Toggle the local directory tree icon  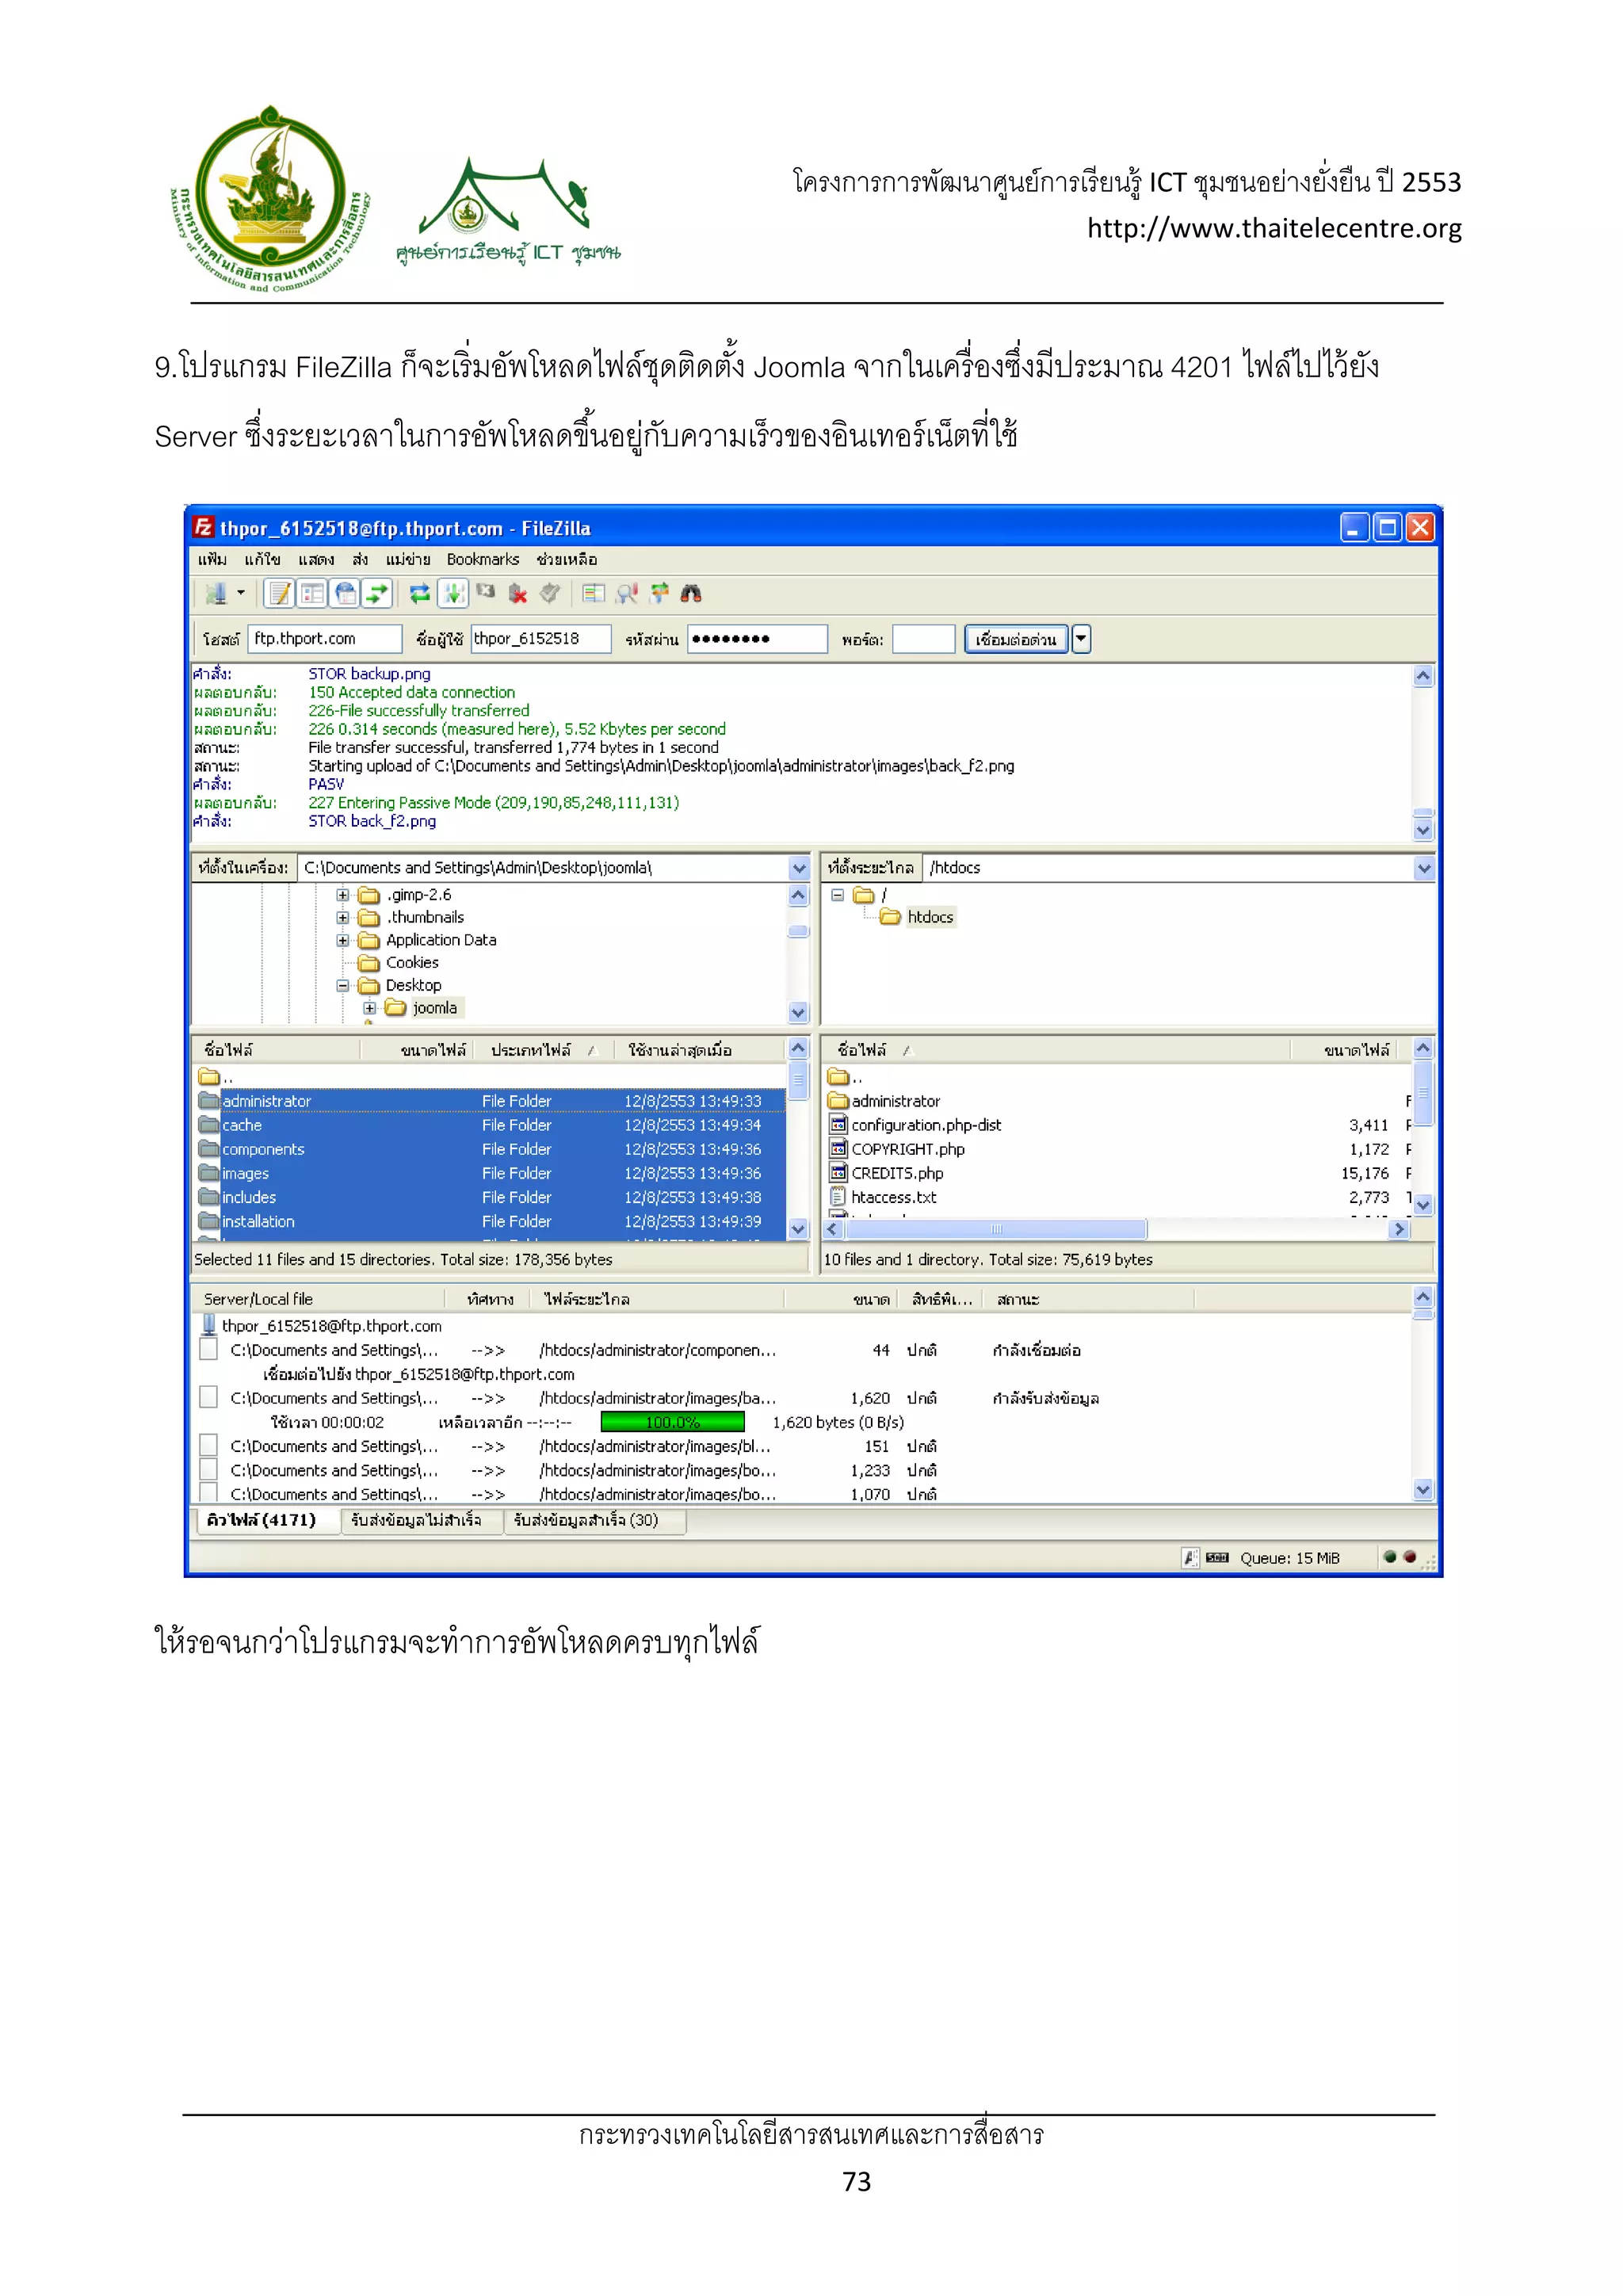(x=312, y=594)
